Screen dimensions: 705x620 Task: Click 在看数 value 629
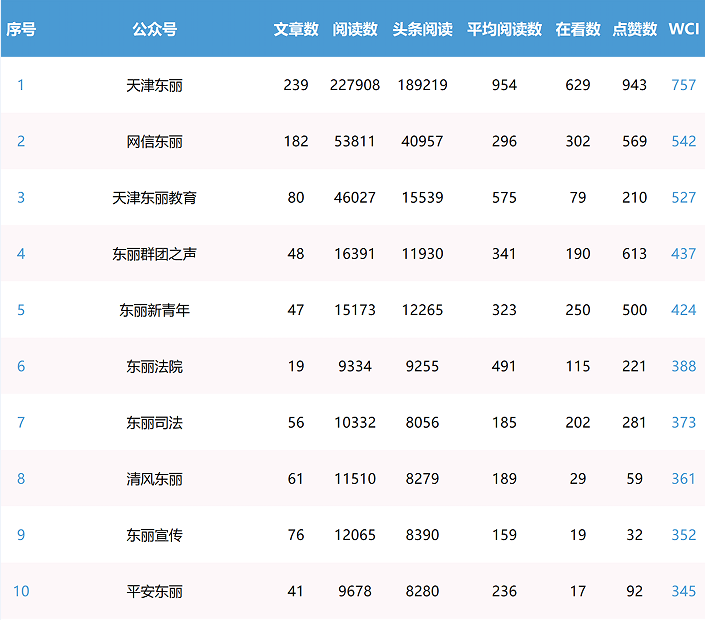tap(578, 85)
